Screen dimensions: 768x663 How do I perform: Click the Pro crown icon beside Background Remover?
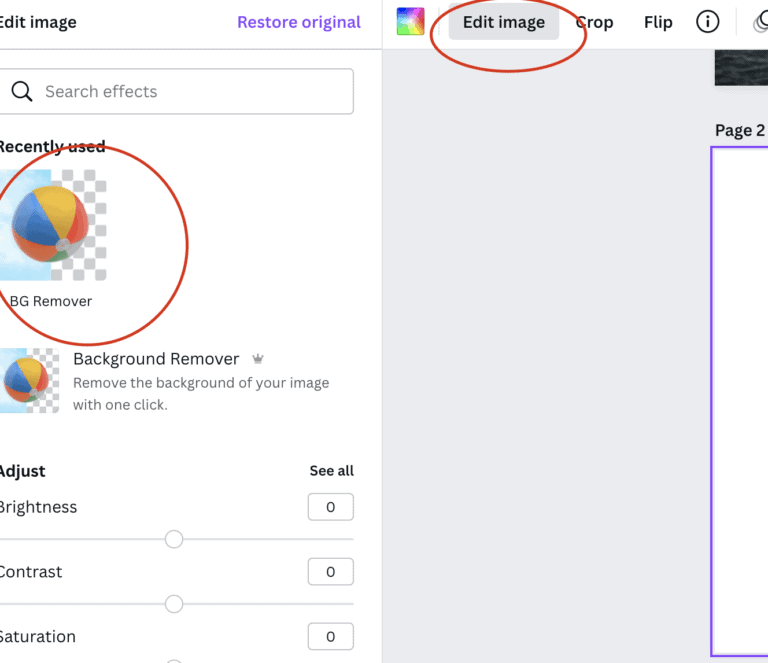tap(258, 359)
